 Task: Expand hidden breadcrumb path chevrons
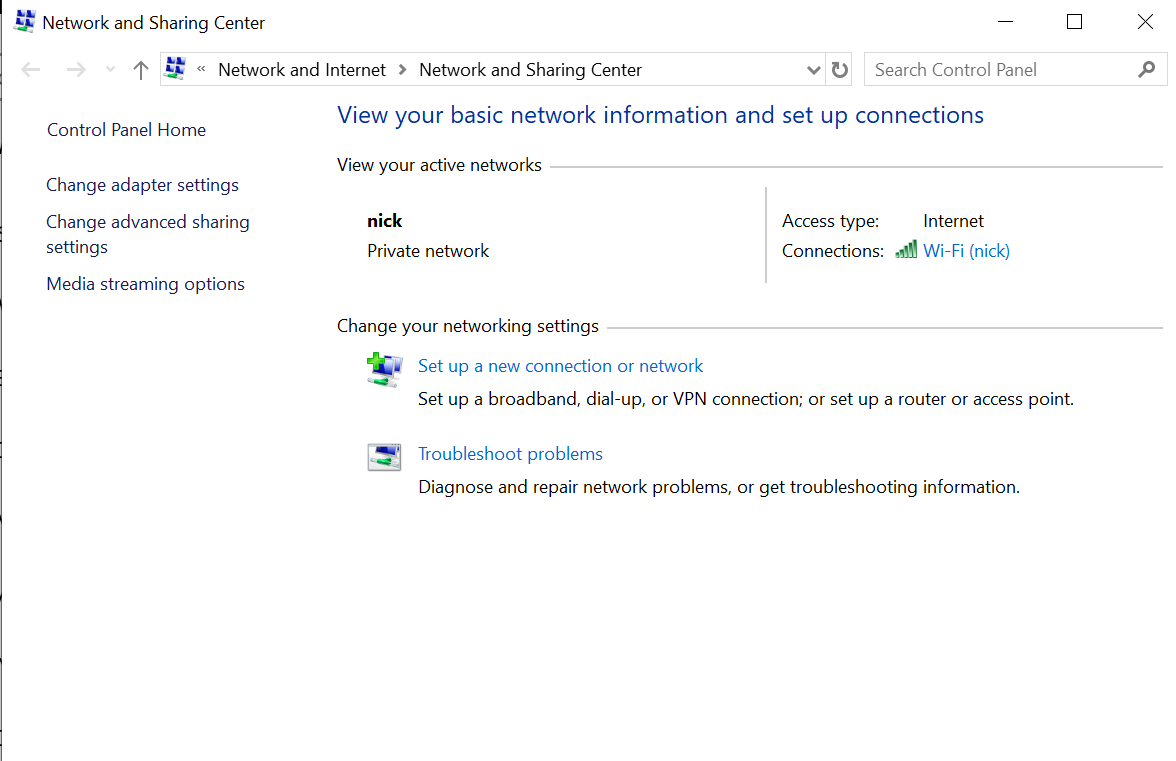[x=202, y=69]
